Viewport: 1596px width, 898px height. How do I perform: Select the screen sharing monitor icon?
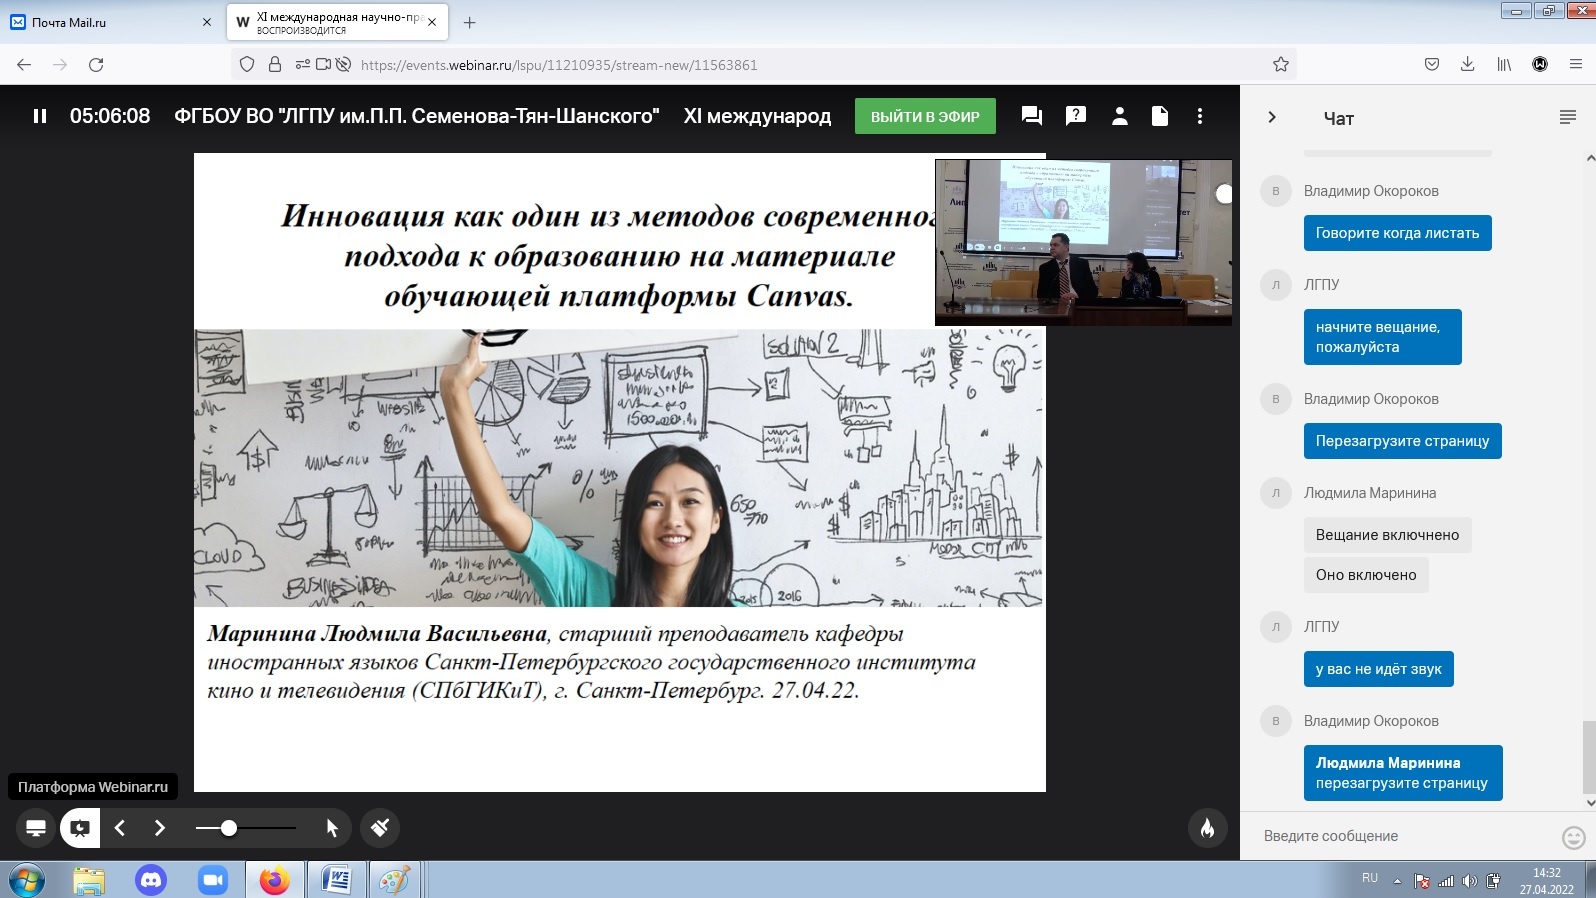pyautogui.click(x=36, y=828)
